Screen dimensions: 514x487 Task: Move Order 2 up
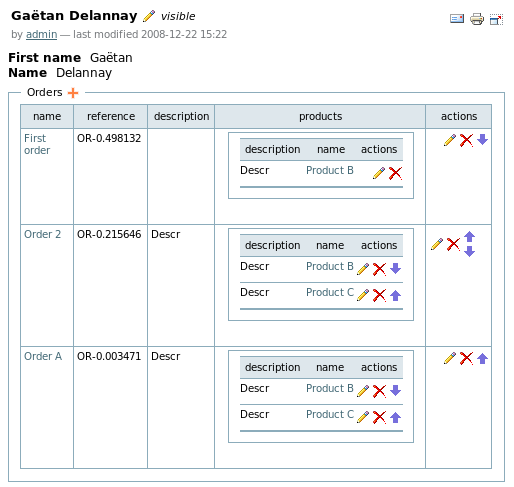469,237
